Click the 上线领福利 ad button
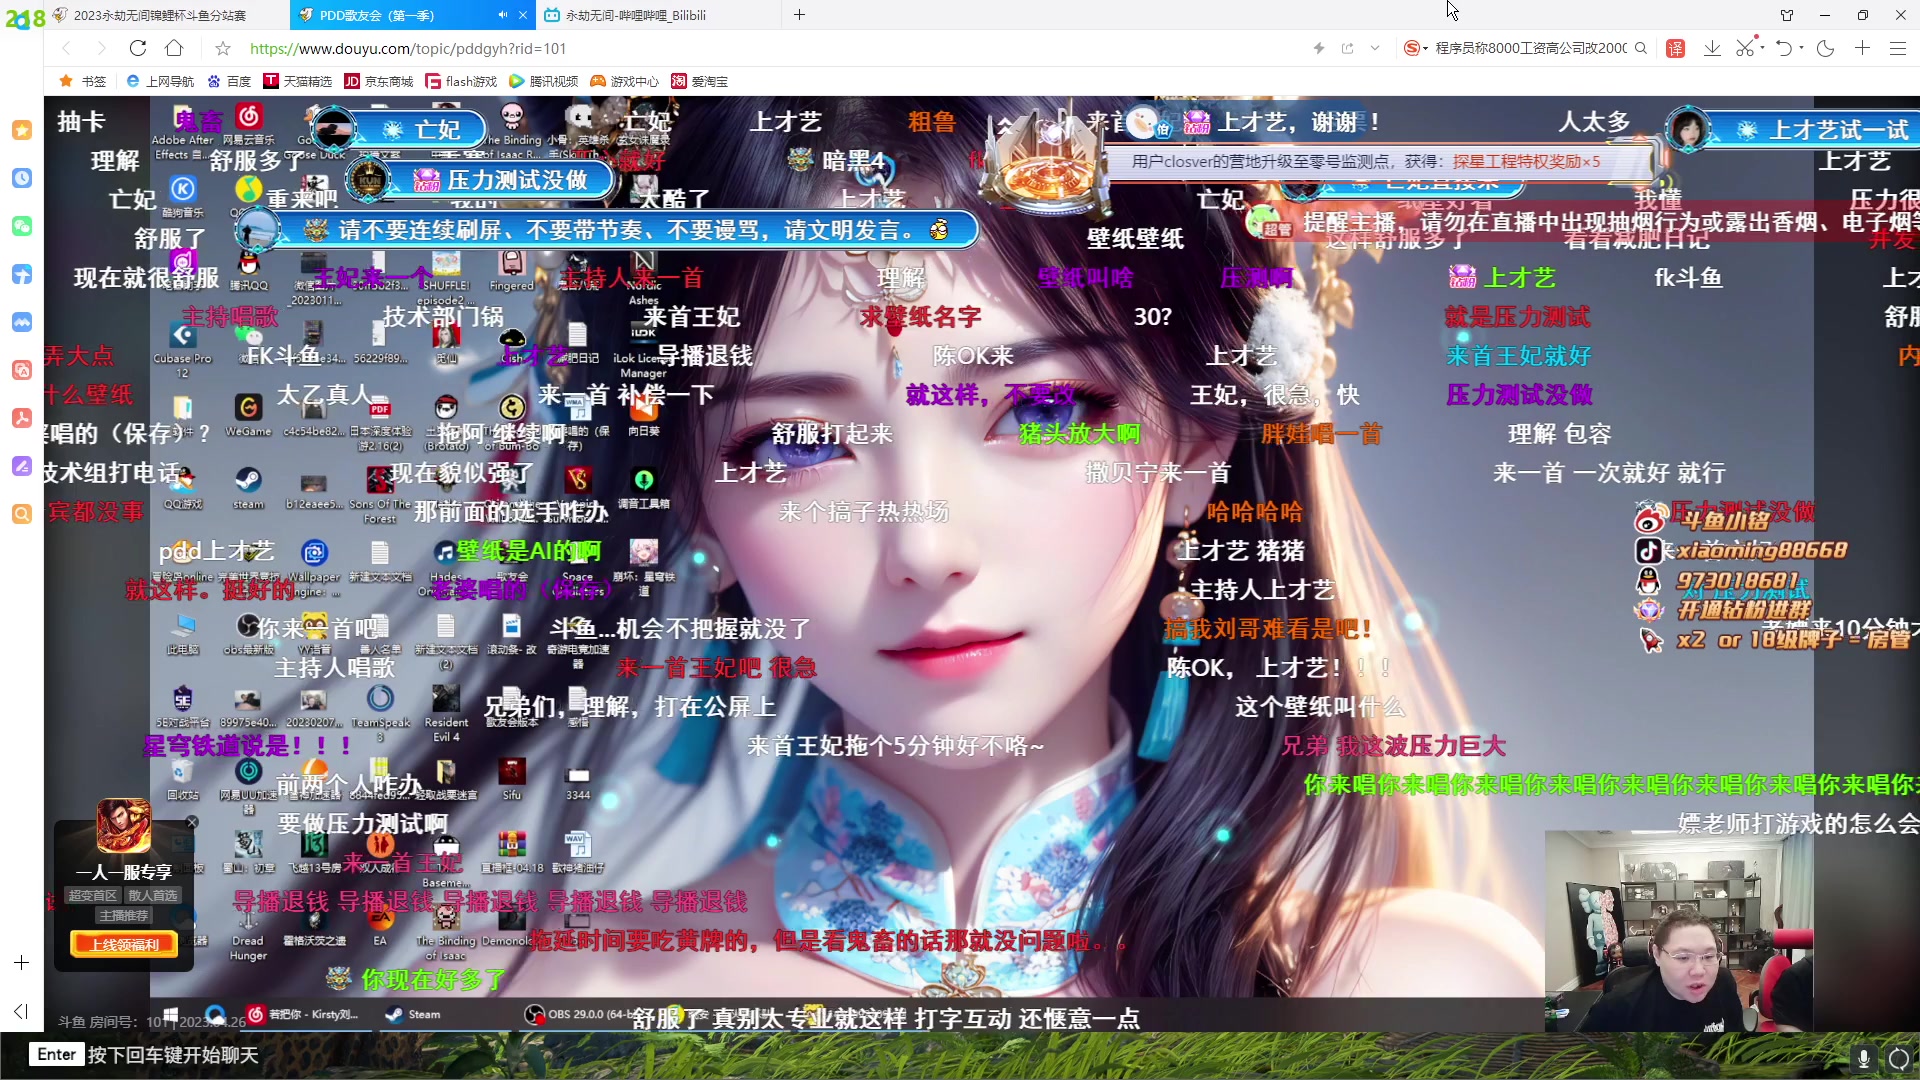 pos(124,945)
